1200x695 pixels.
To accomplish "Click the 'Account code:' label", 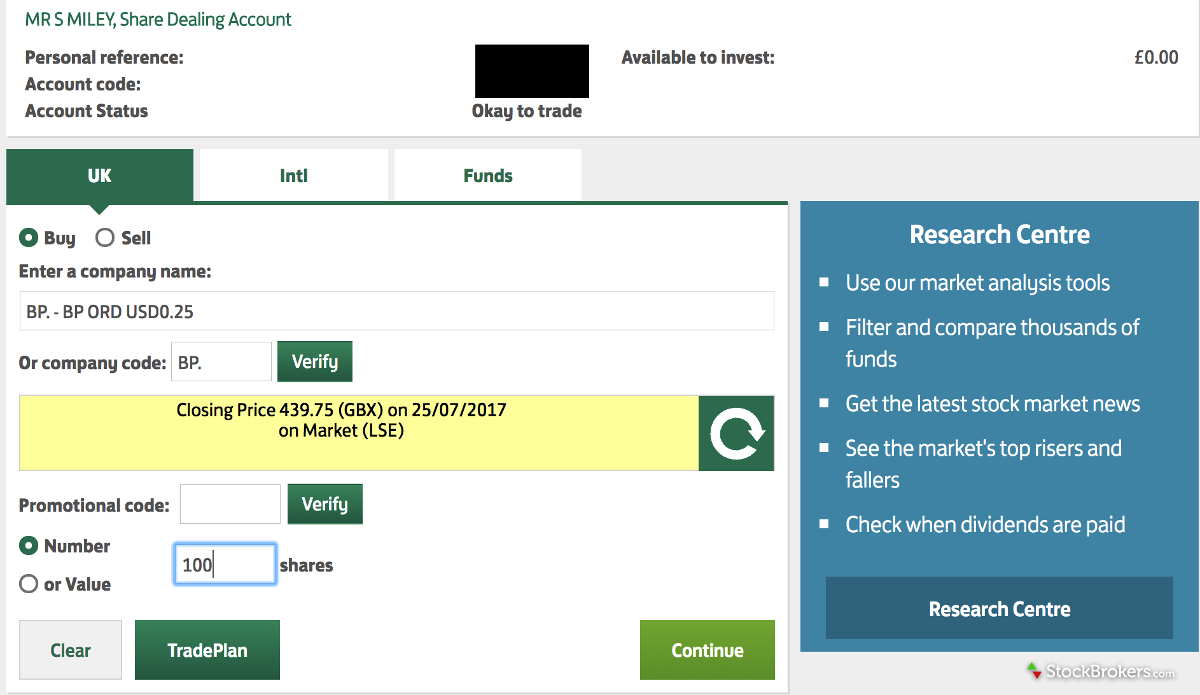I will click(83, 85).
